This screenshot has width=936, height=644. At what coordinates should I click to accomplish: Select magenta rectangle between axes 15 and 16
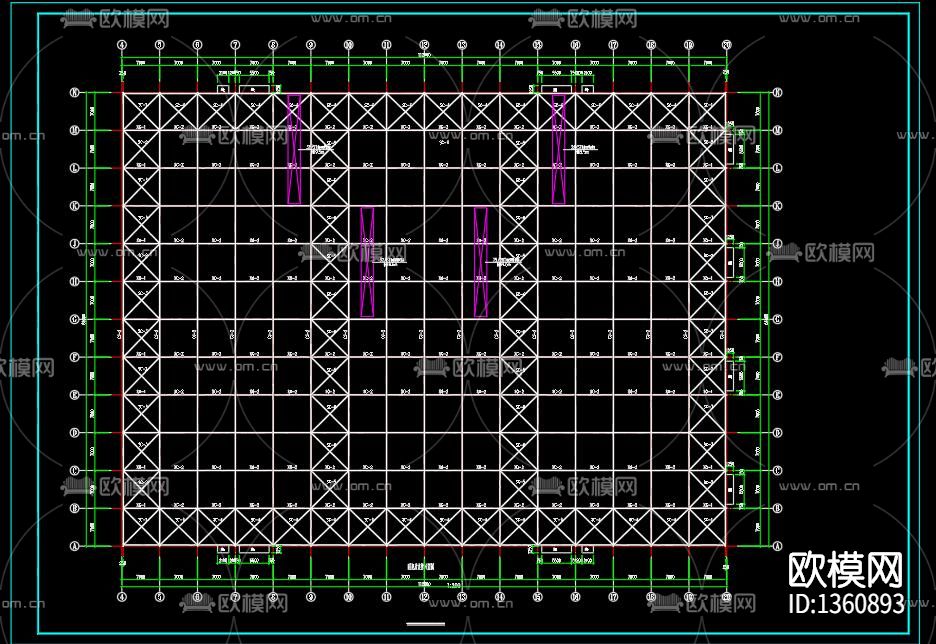pos(559,149)
